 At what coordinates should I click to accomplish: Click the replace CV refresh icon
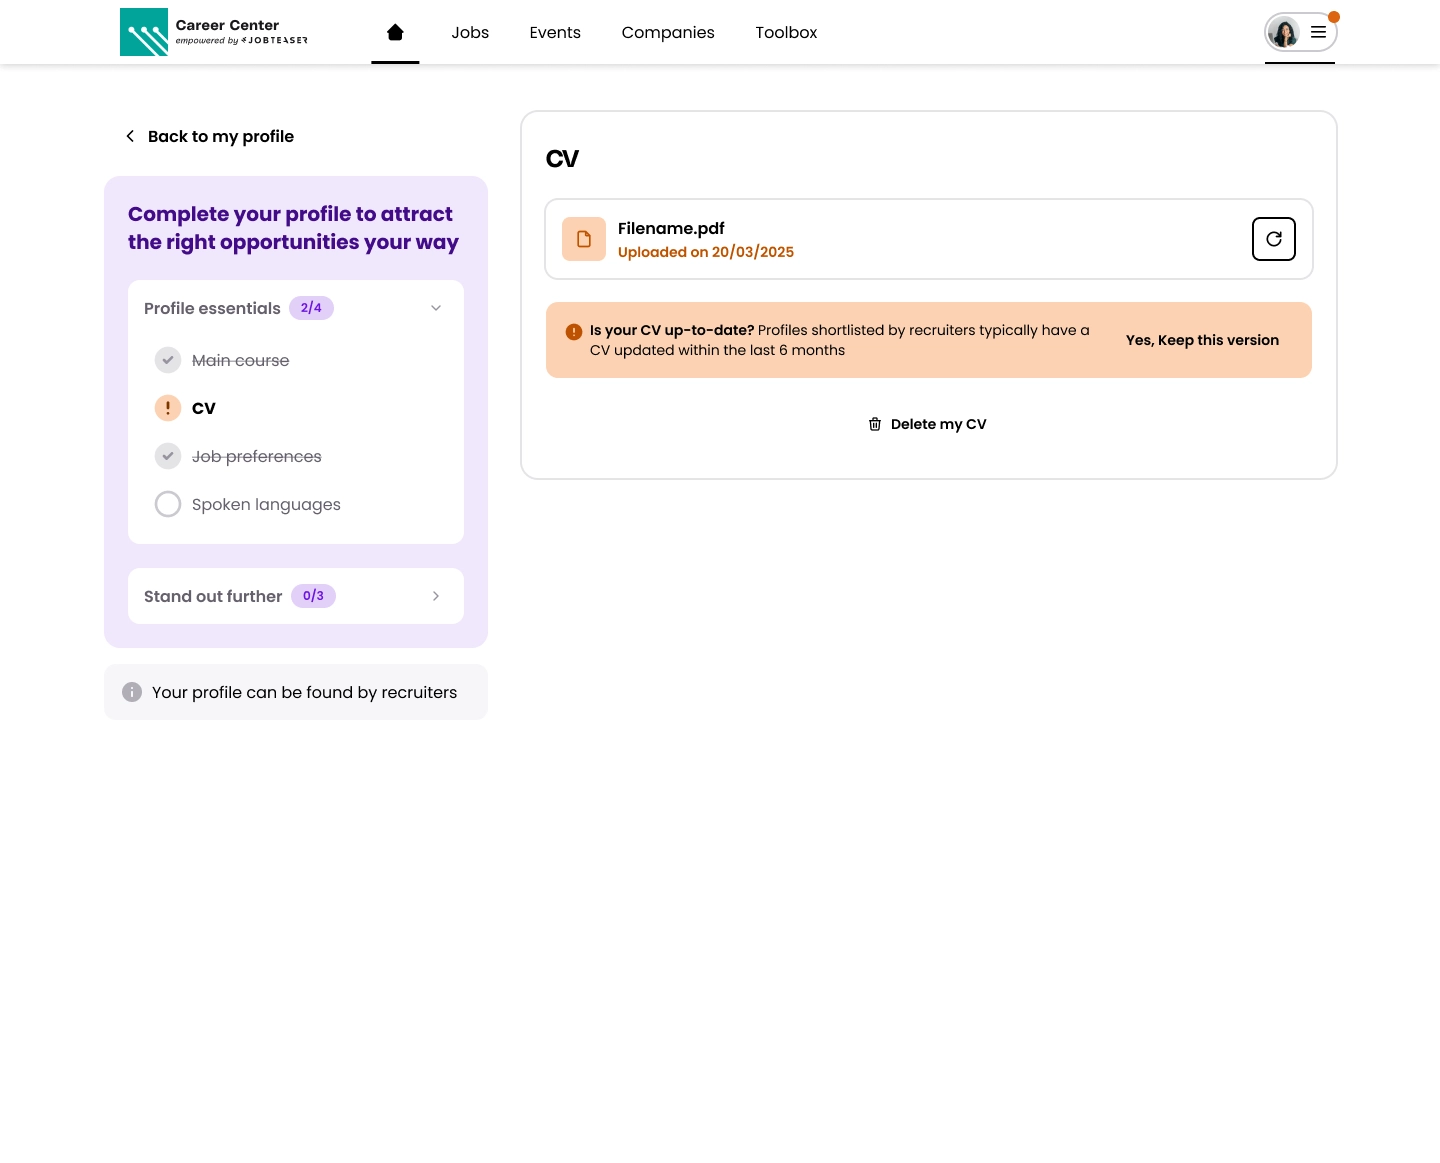tap(1273, 239)
